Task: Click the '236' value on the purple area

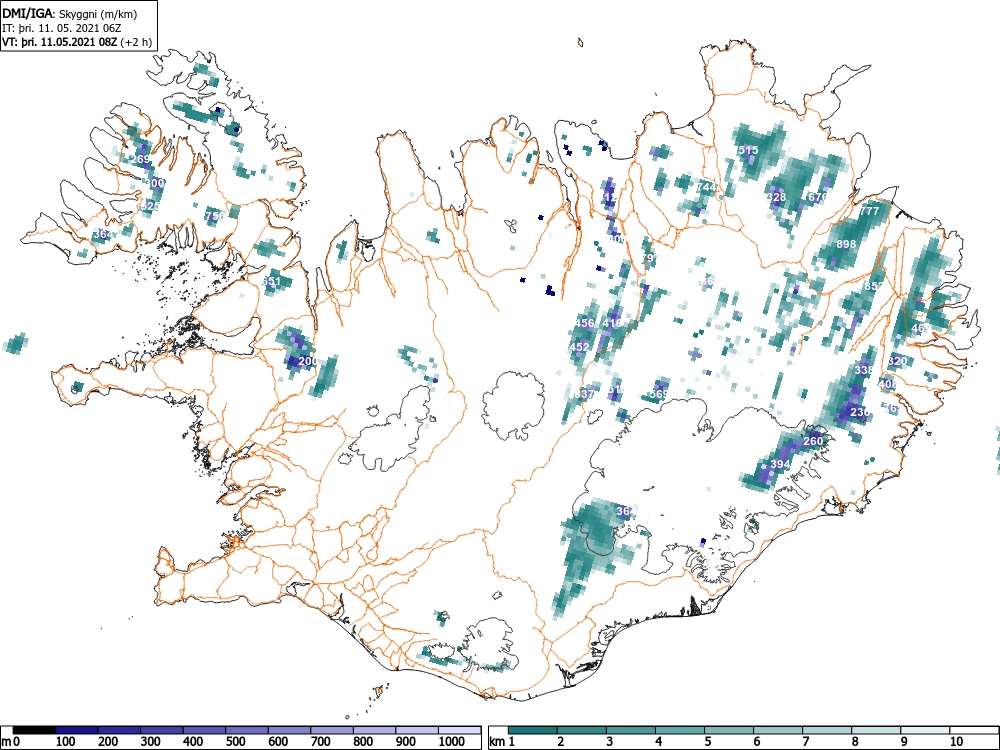Action: 860,413
